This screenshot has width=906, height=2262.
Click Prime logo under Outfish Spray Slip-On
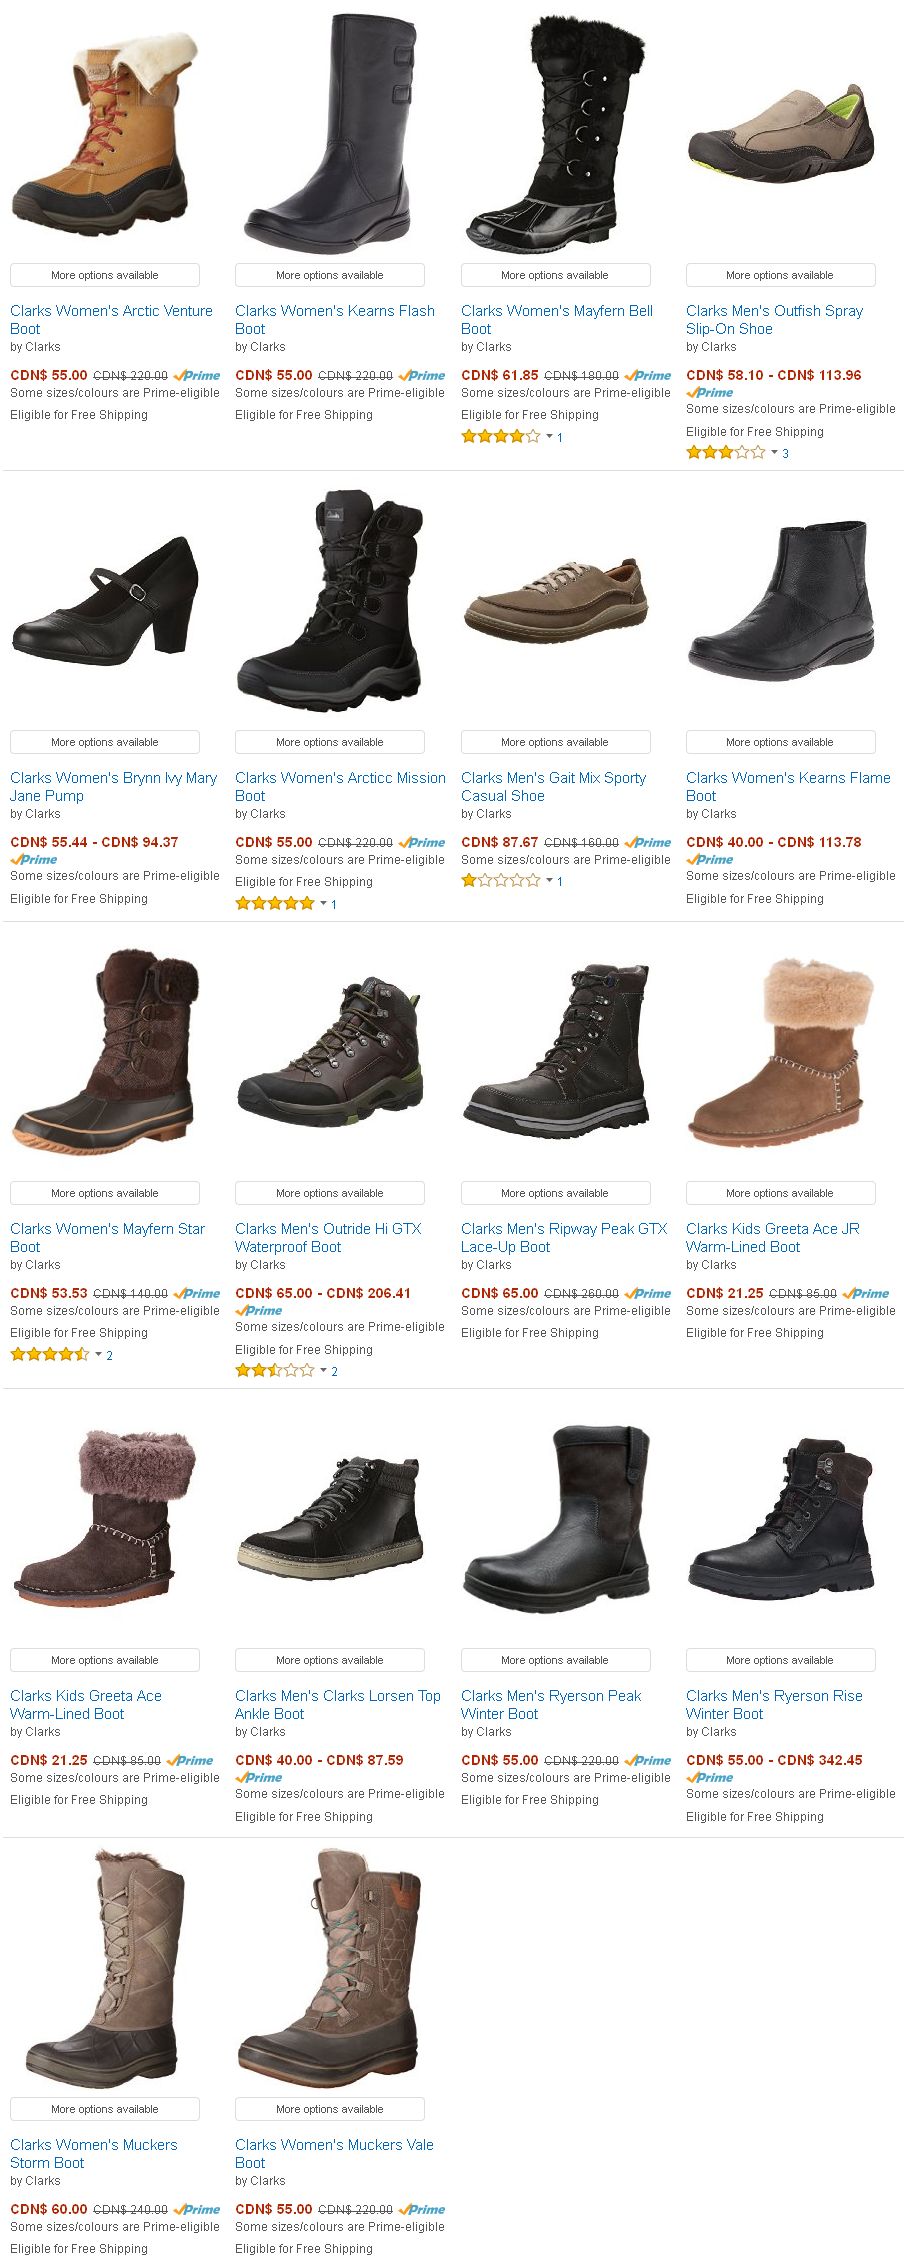(x=710, y=392)
